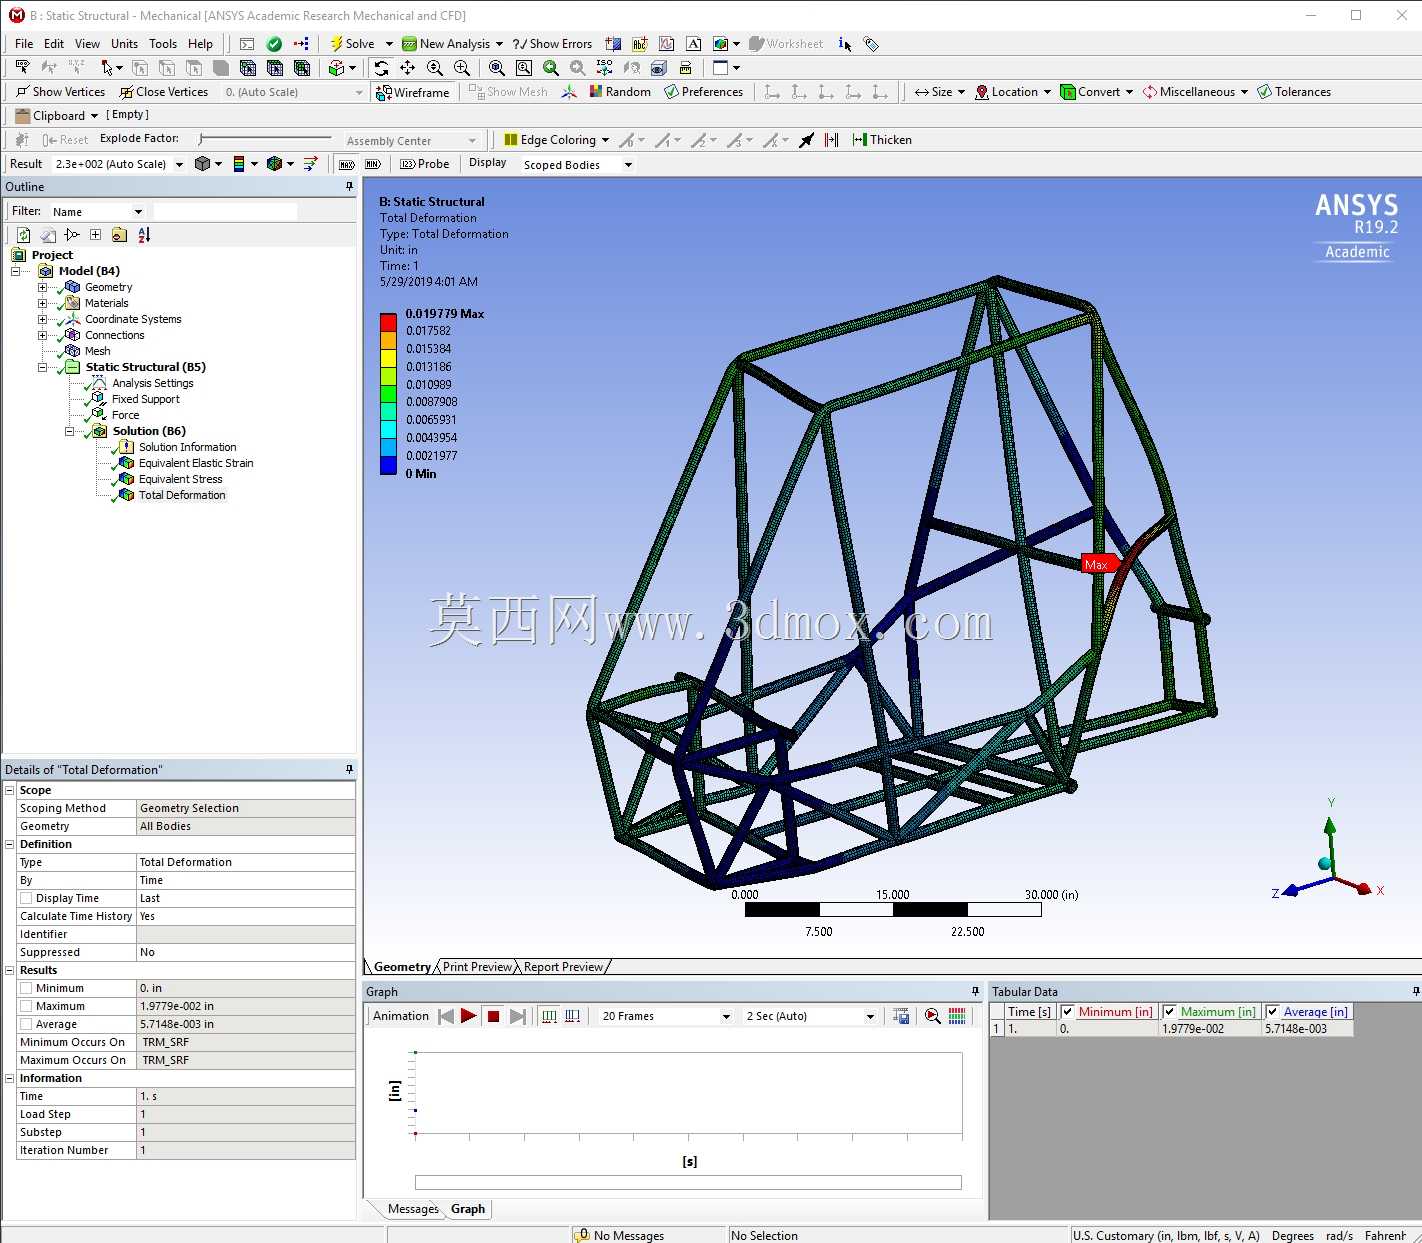The height and width of the screenshot is (1243, 1422).
Task: Click the Solve lightning bolt button
Action: (353, 44)
